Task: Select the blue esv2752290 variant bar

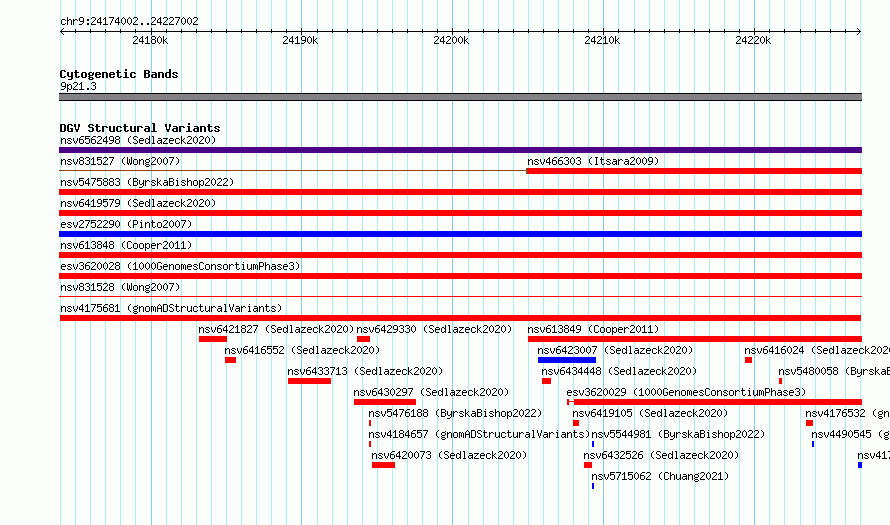Action: (460, 234)
